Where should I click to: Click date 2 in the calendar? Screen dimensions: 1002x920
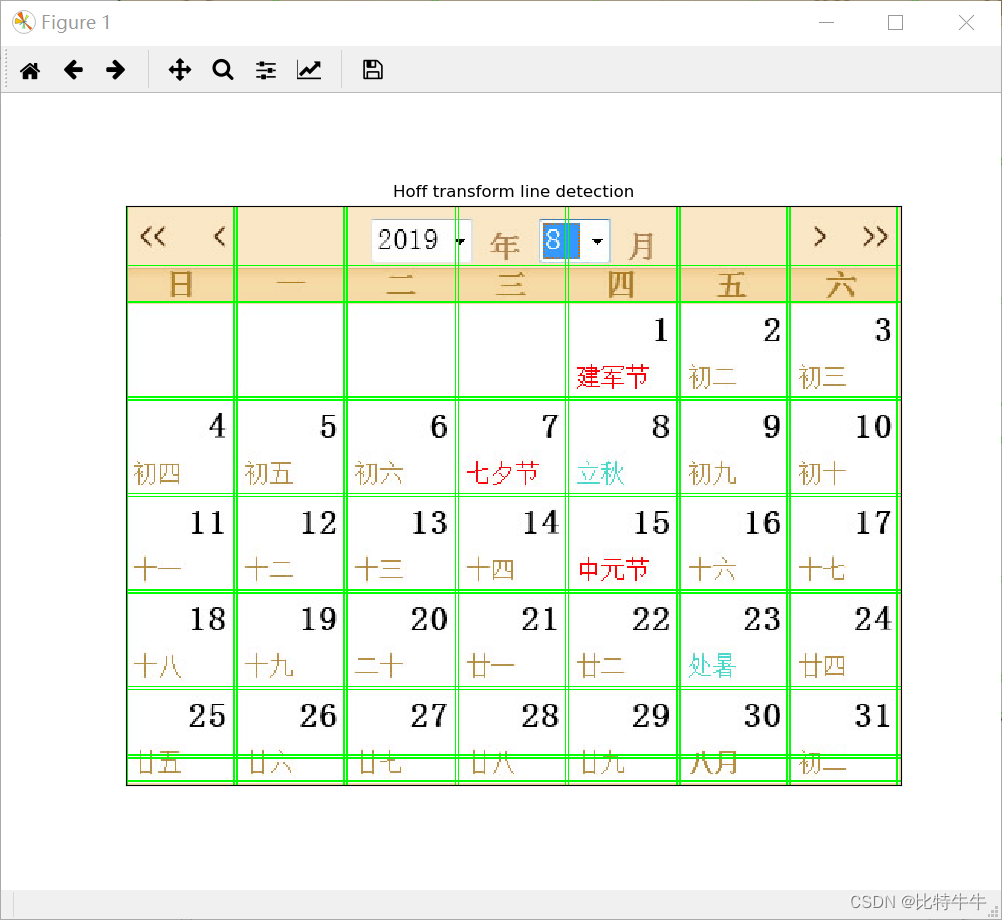coord(772,330)
